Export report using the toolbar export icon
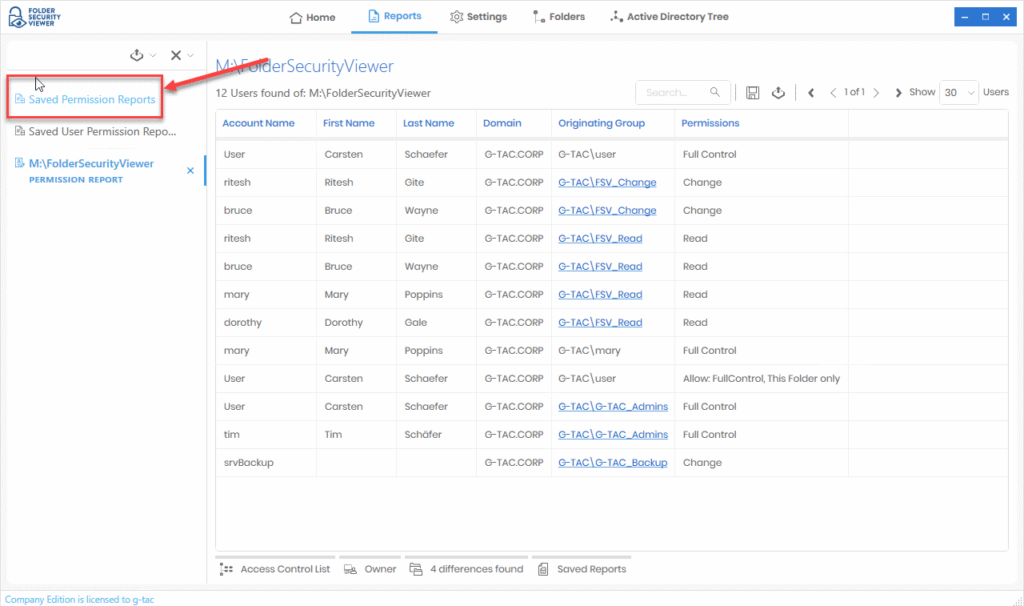This screenshot has width=1024, height=606. (778, 93)
